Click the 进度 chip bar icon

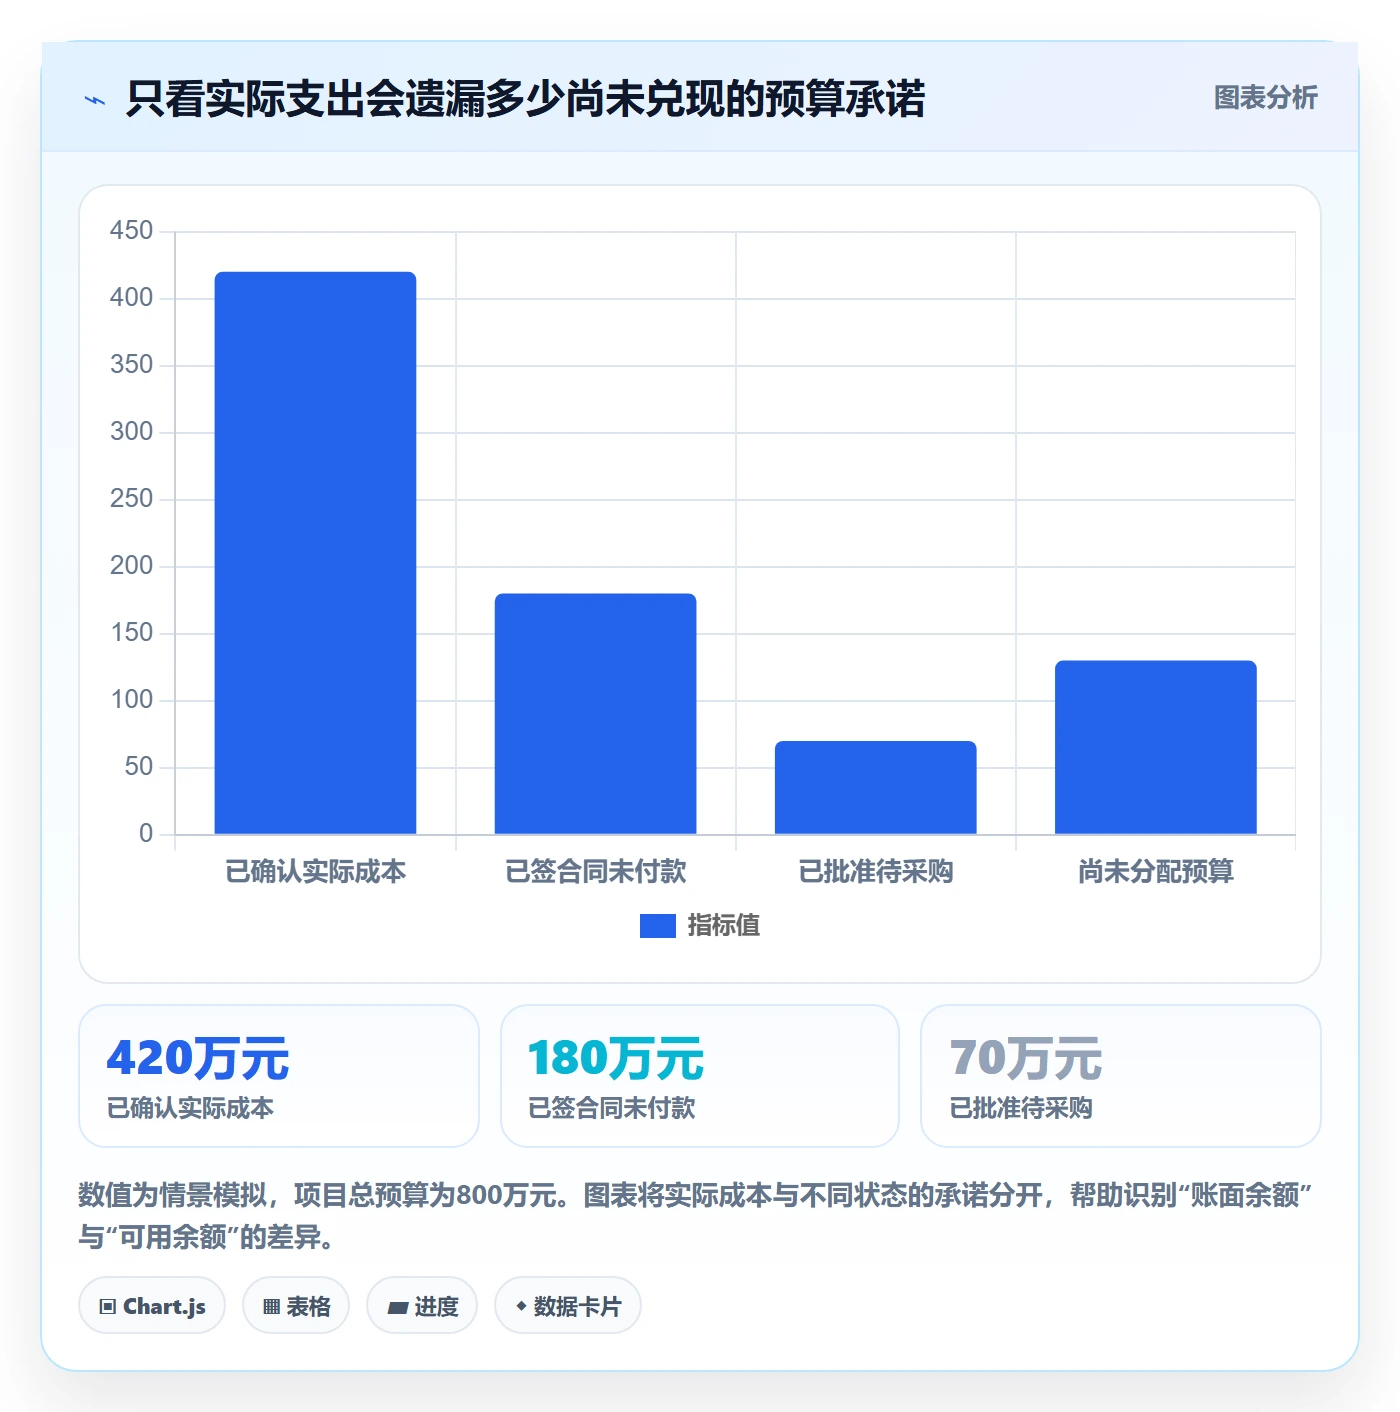(x=397, y=1307)
